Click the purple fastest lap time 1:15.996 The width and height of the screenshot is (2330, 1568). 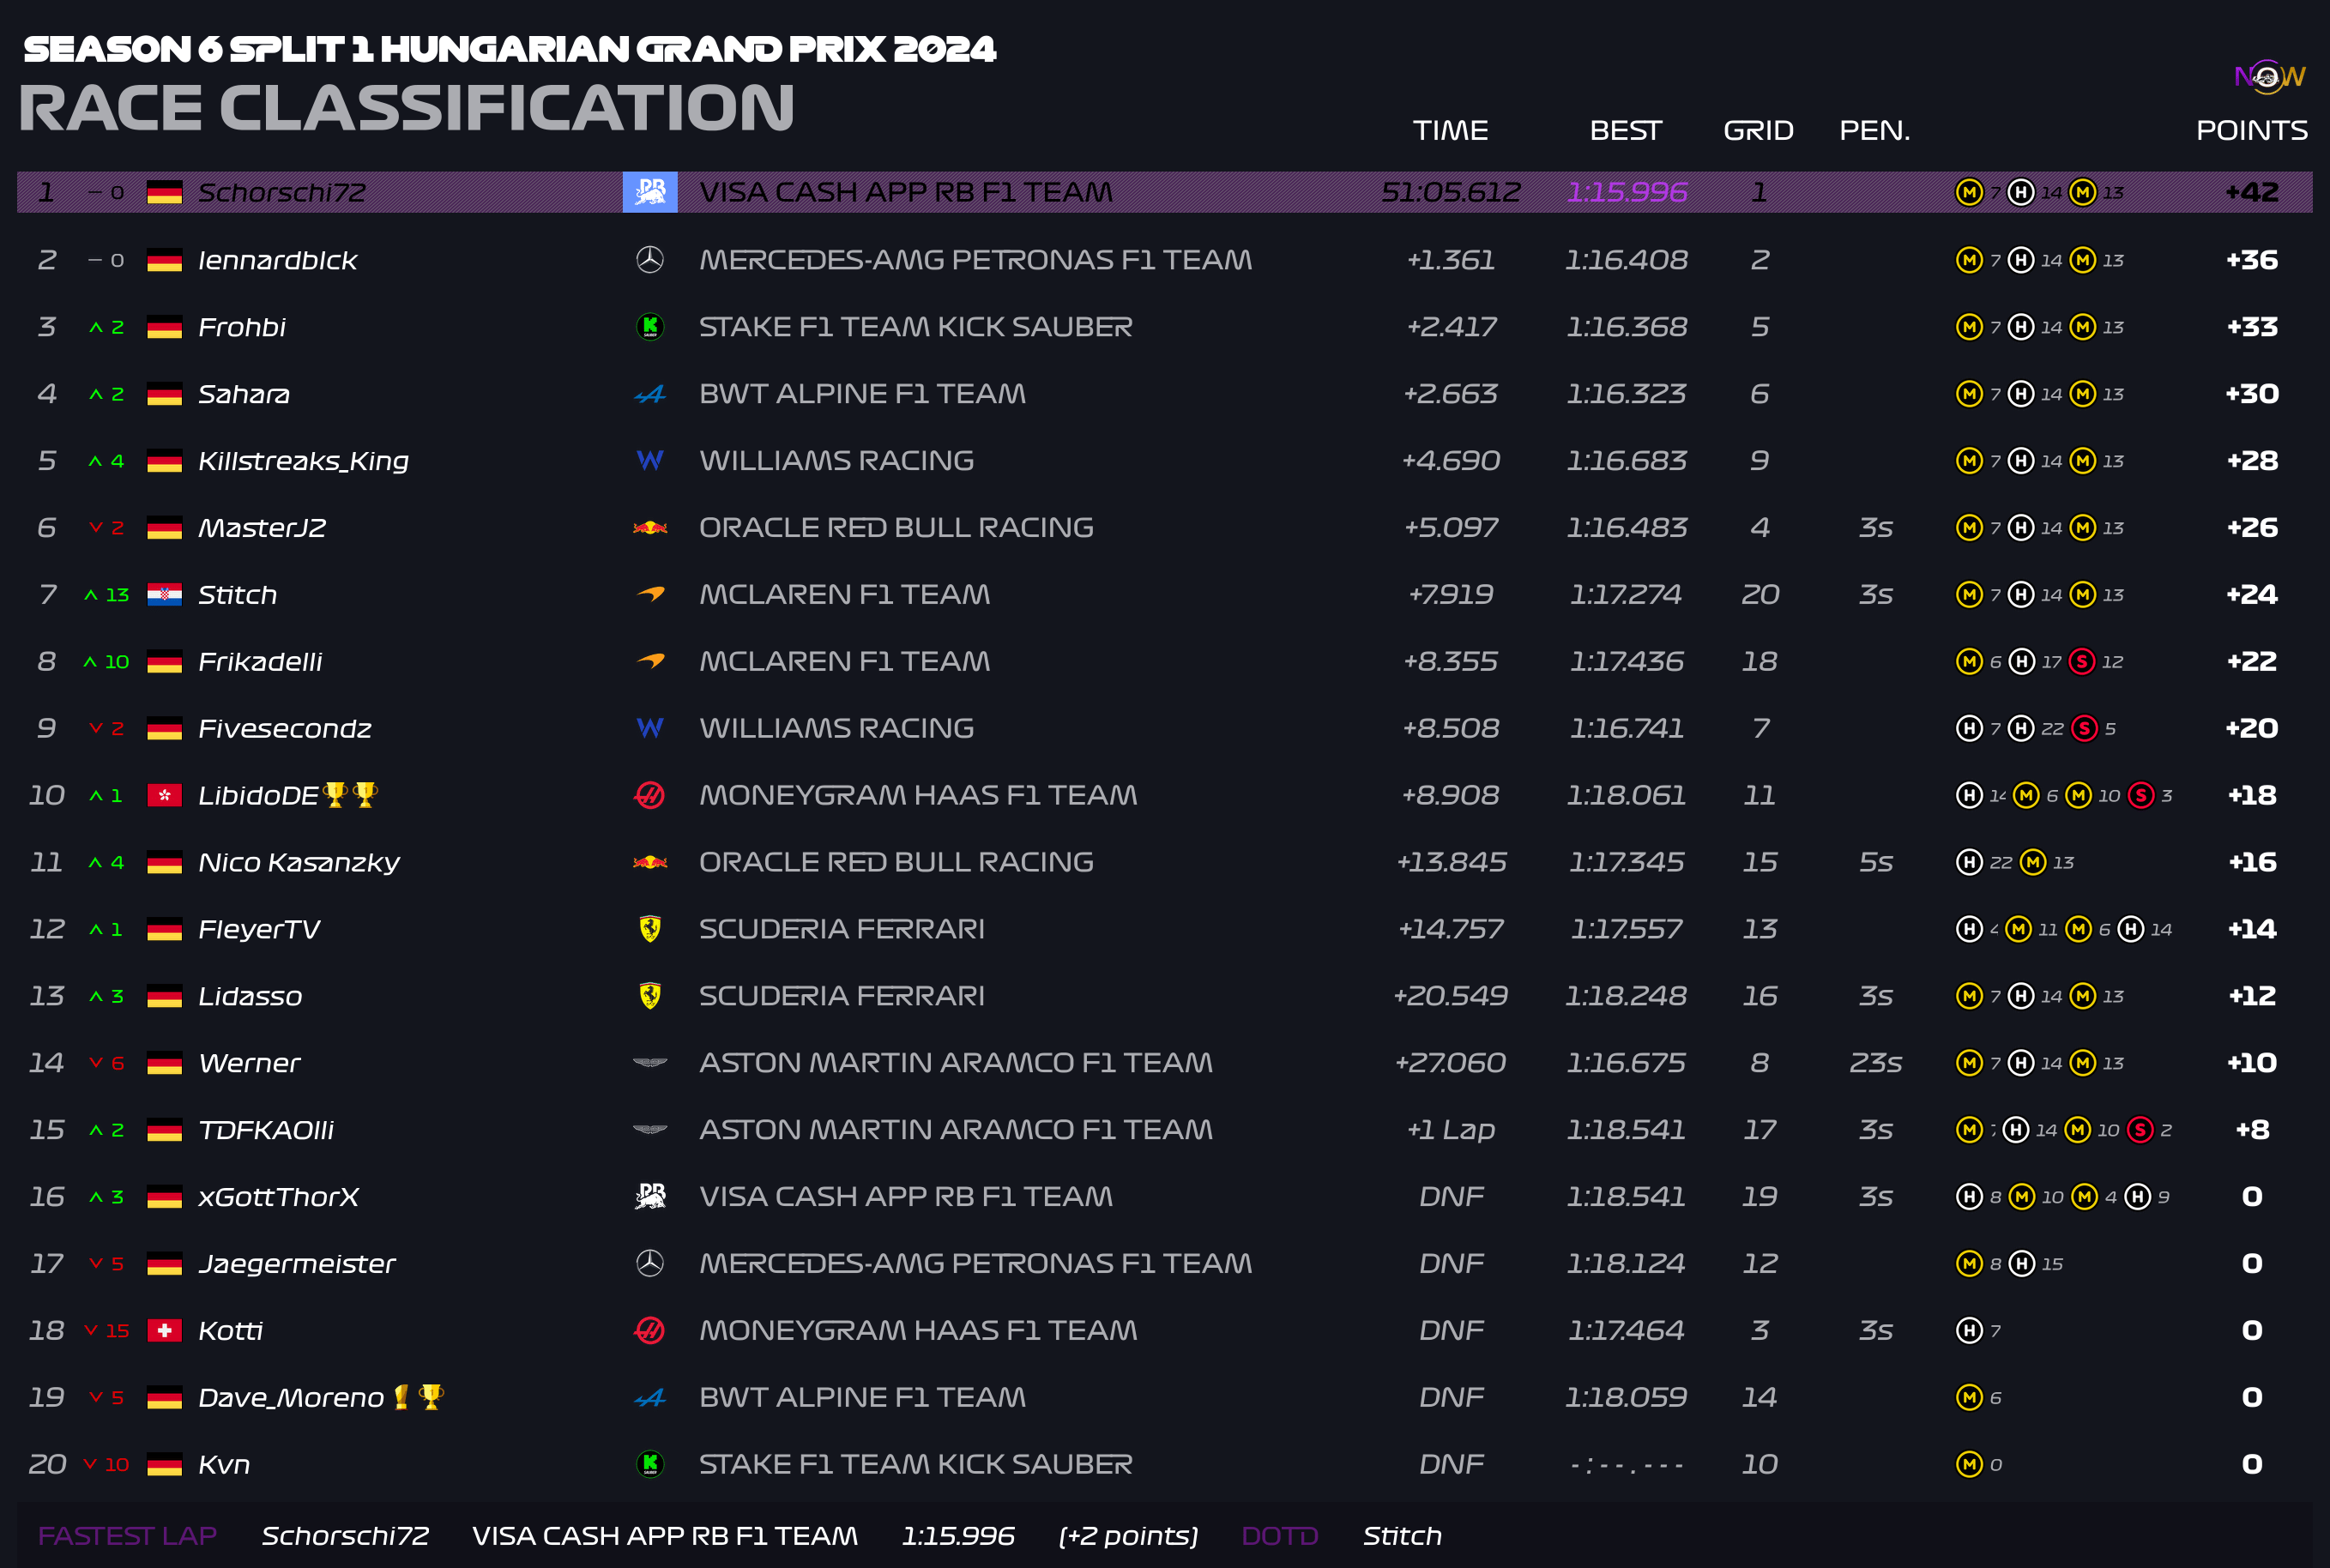[x=1626, y=192]
